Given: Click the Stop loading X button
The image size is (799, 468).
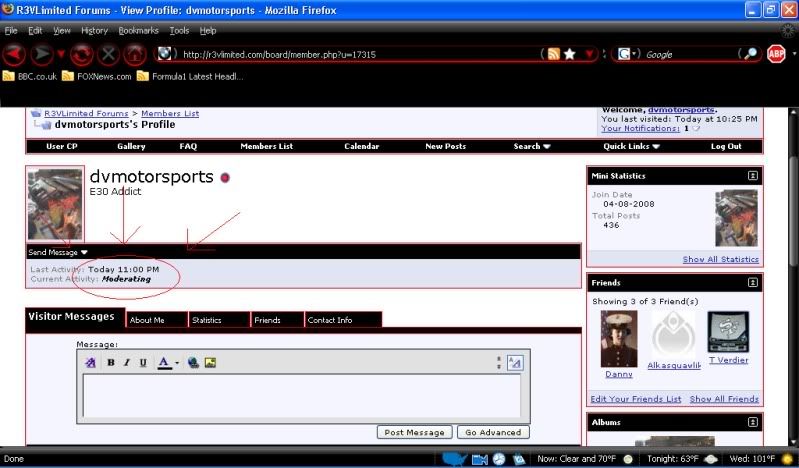Looking at the screenshot, I should (x=109, y=54).
